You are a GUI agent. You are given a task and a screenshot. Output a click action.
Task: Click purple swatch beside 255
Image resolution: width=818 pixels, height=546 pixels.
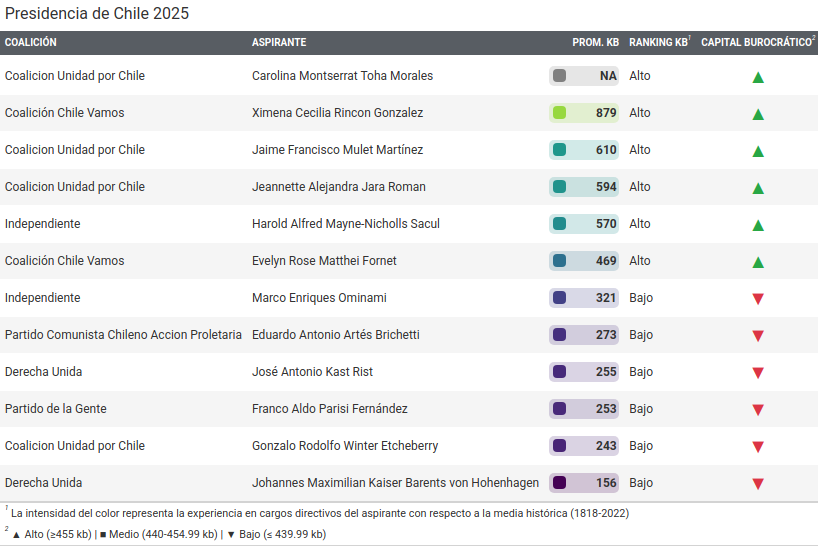pos(559,372)
